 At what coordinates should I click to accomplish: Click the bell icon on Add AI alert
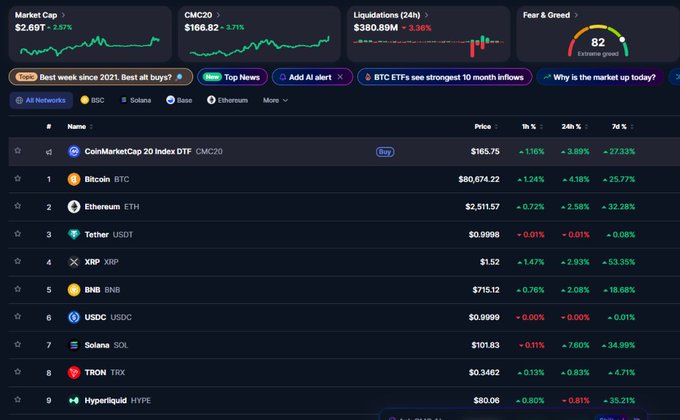click(x=282, y=77)
